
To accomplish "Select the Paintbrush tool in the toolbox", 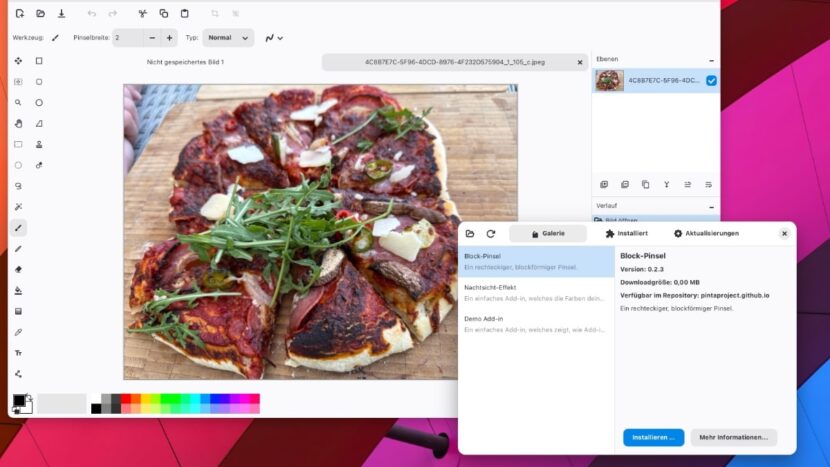I will (18, 227).
